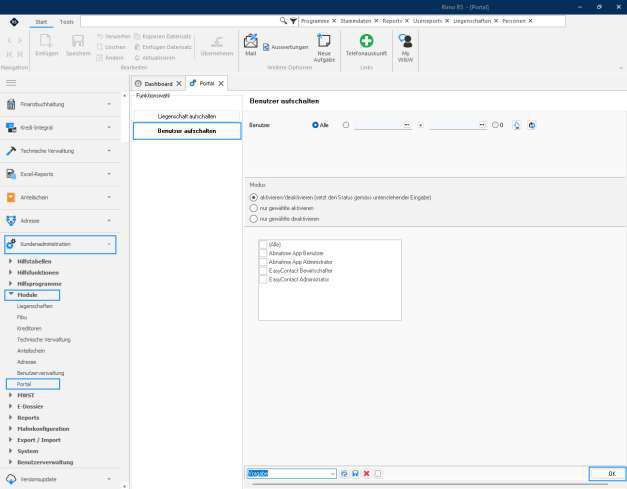Click the Technische Verwaltung hammer icon

(11, 151)
